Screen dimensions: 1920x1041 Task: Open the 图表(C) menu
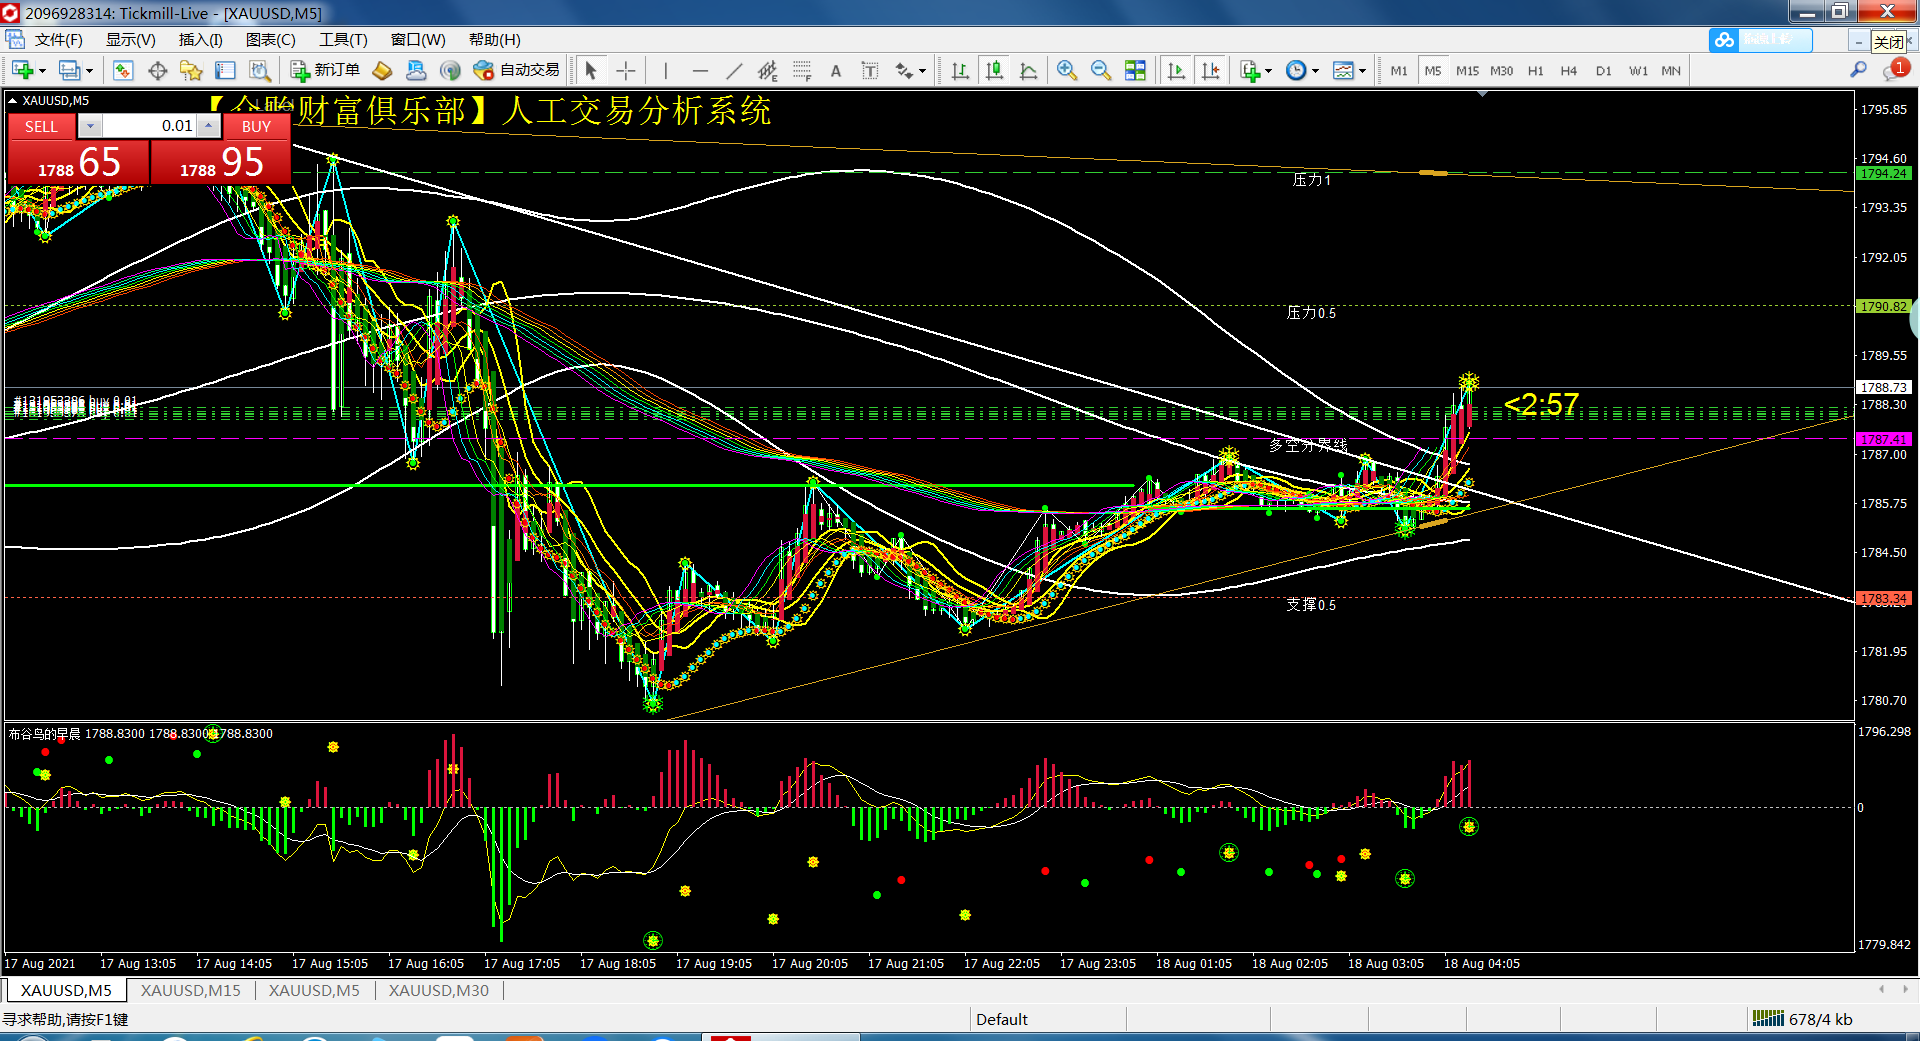pyautogui.click(x=270, y=40)
